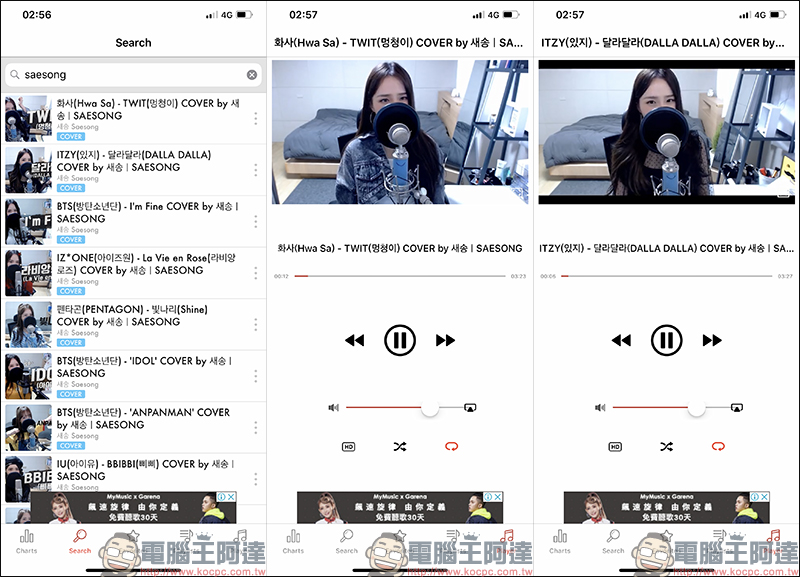
Task: Open Charts tab in DALLA DALLA player screen
Action: click(560, 542)
